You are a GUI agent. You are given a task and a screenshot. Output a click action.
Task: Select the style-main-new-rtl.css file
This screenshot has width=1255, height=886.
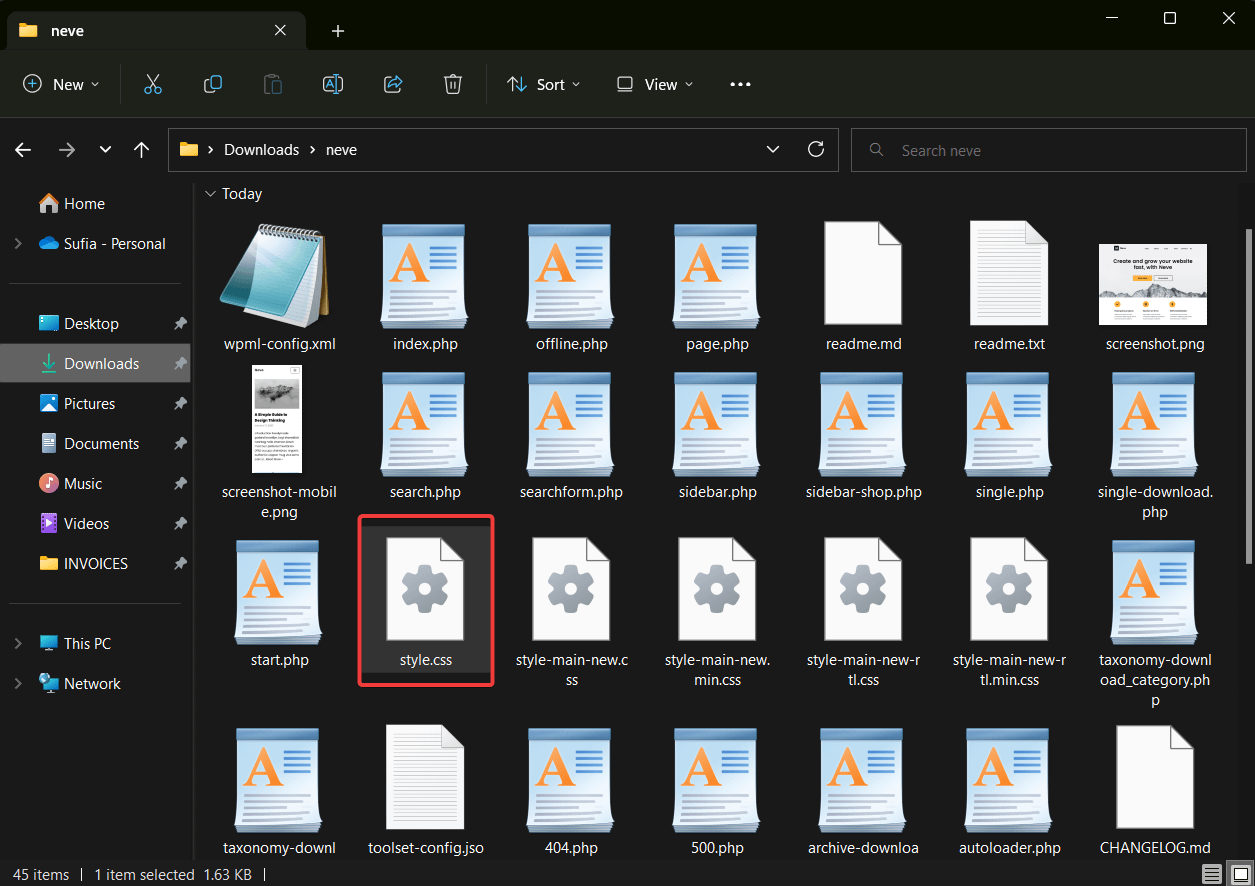pos(864,612)
